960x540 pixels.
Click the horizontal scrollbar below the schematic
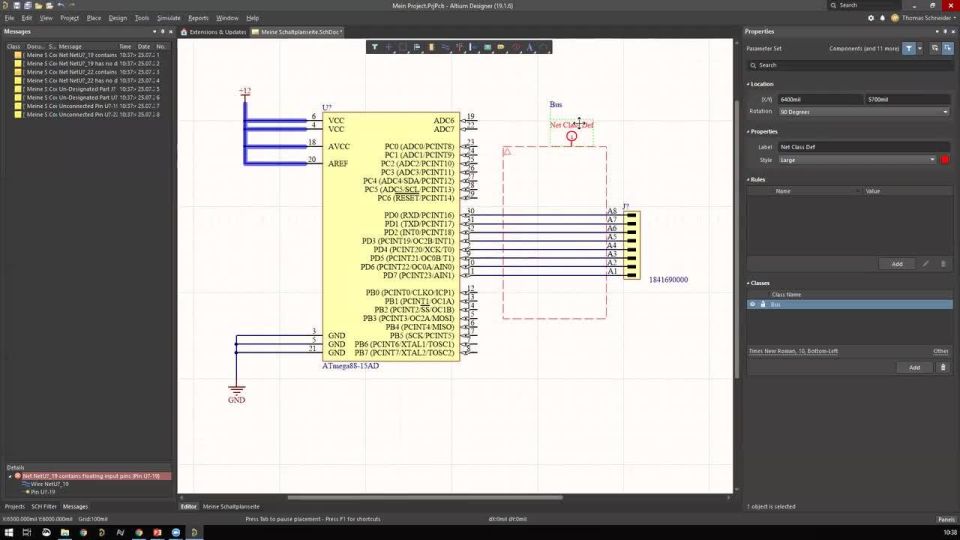pos(425,497)
